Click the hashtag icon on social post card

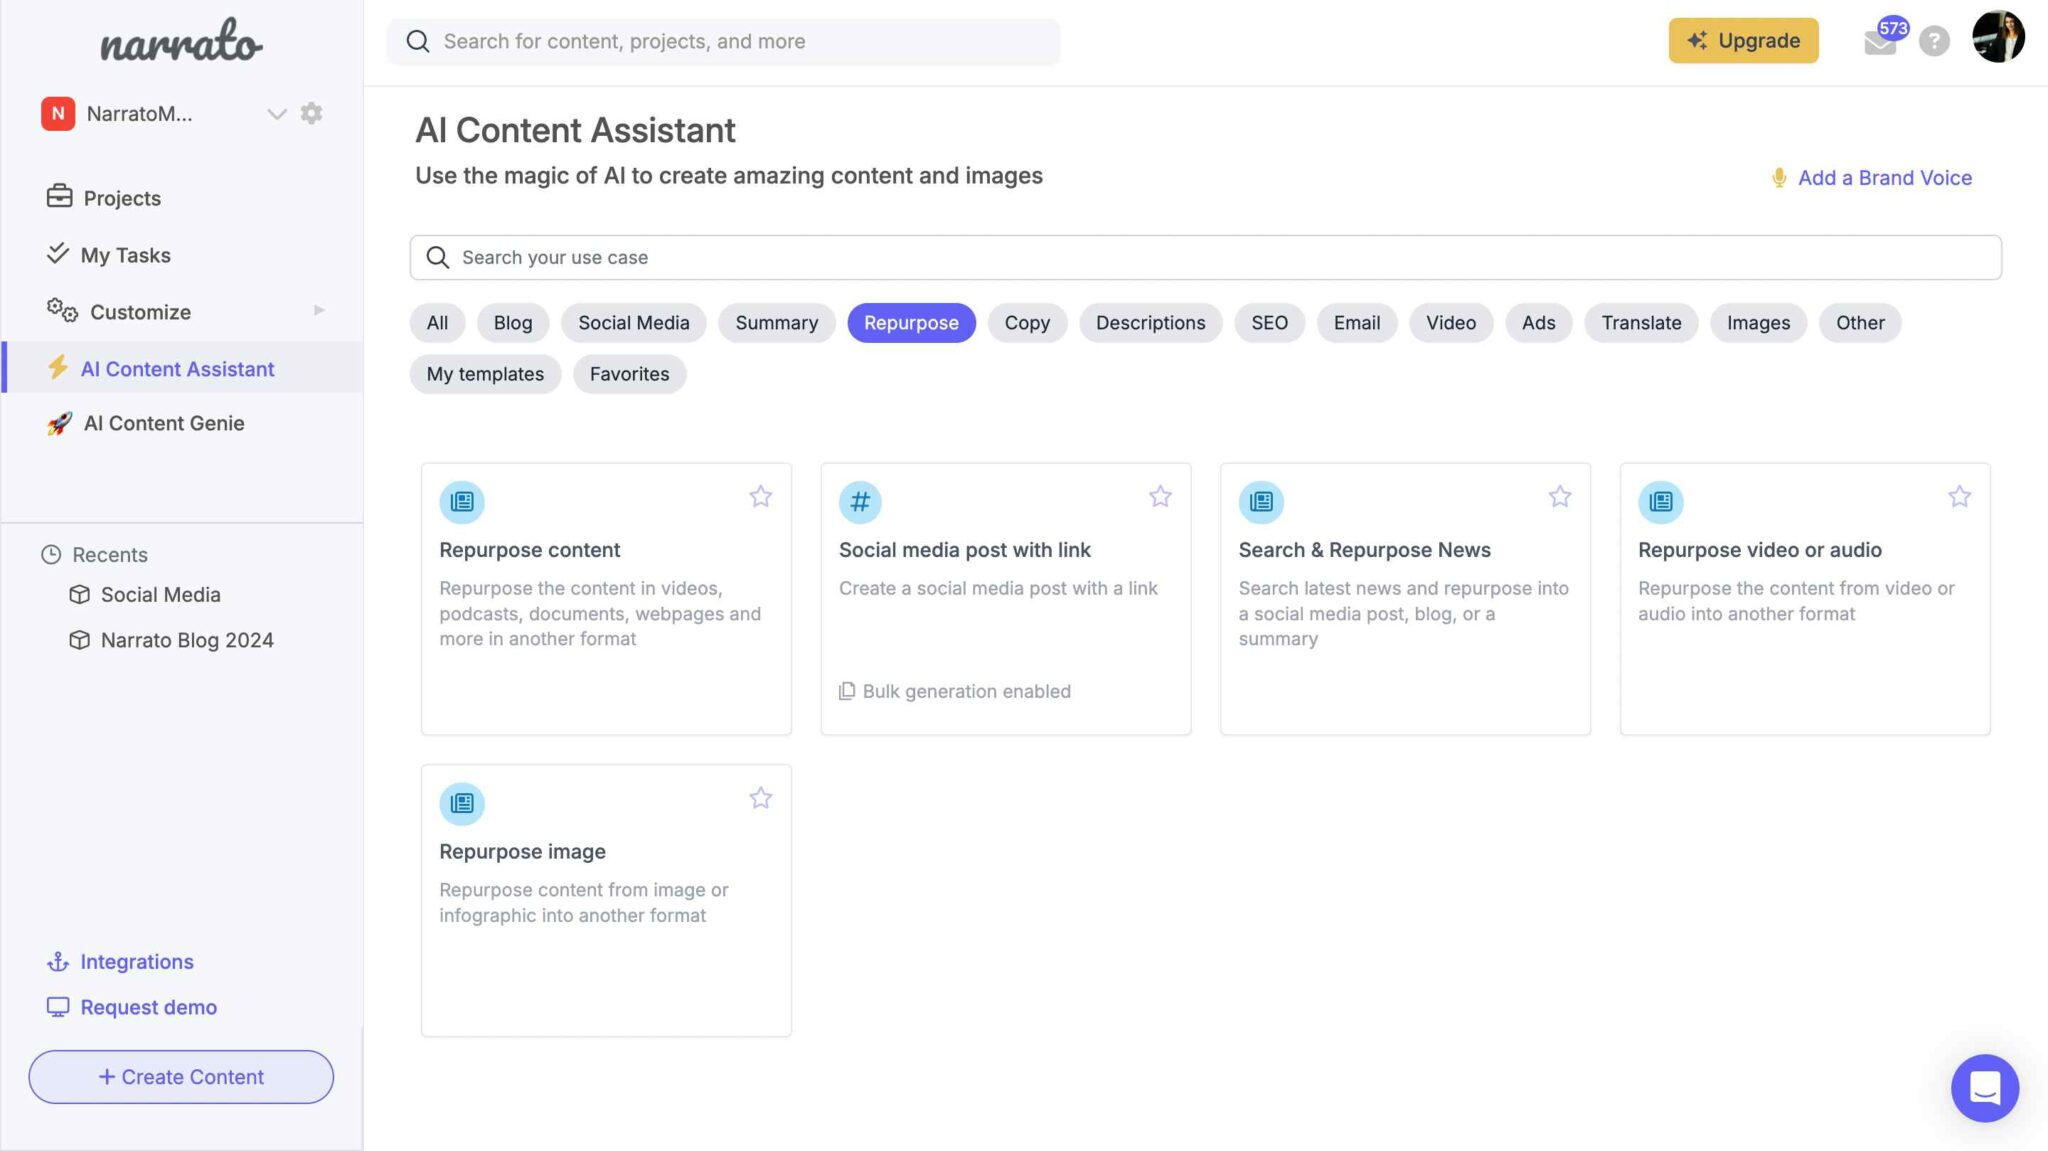coord(860,502)
